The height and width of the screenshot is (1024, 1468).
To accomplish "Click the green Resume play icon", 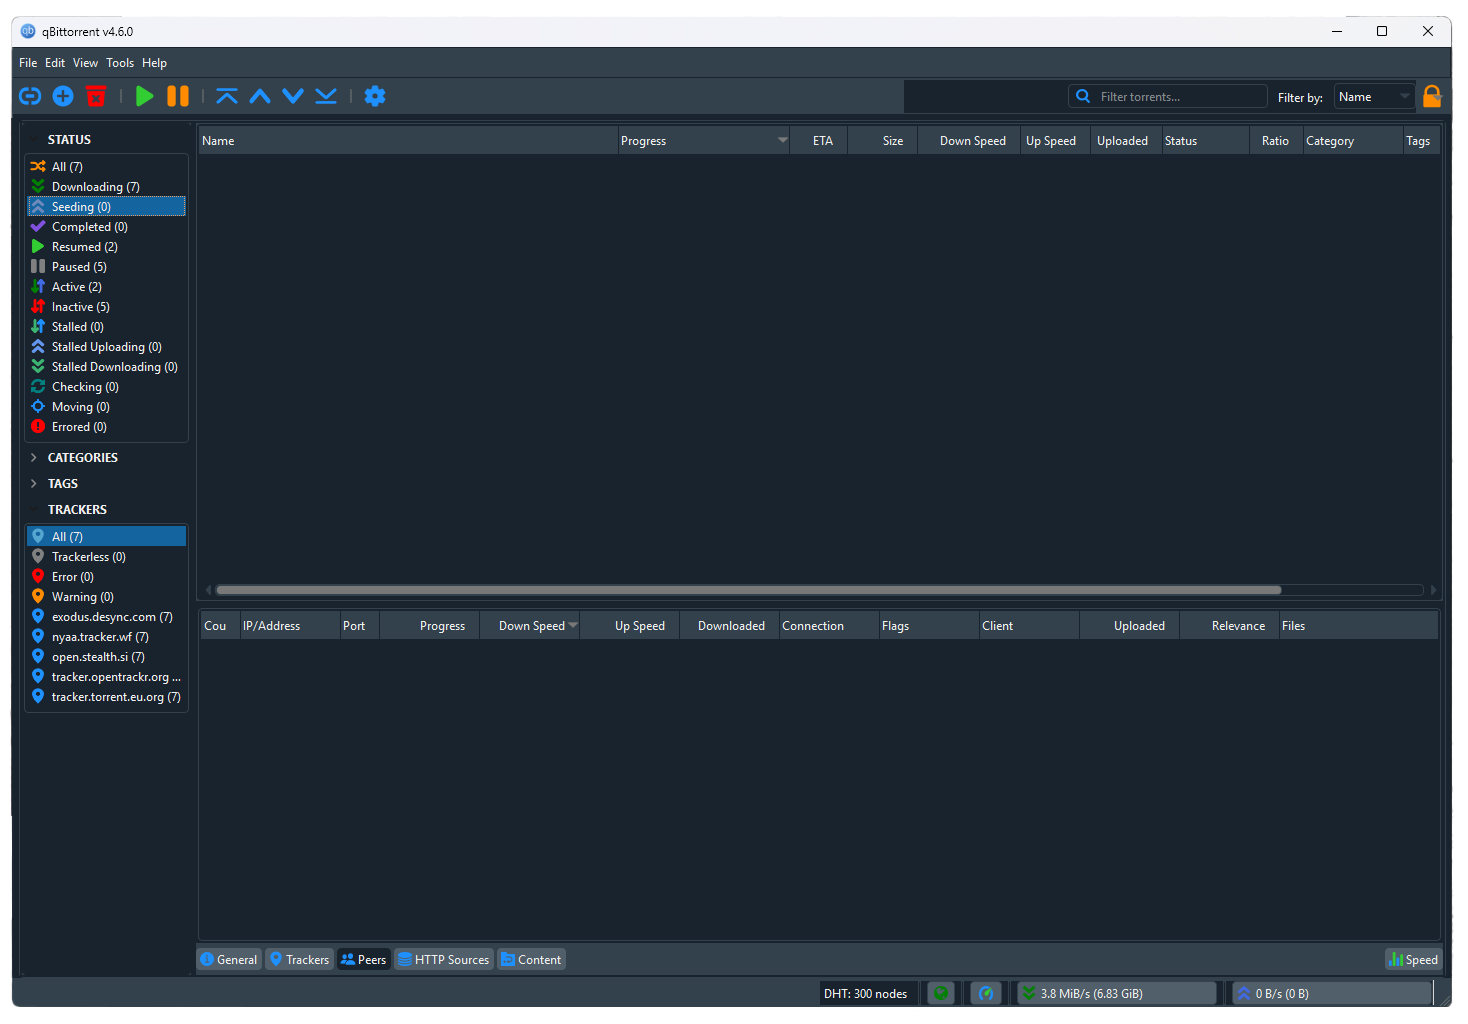I will (x=145, y=96).
